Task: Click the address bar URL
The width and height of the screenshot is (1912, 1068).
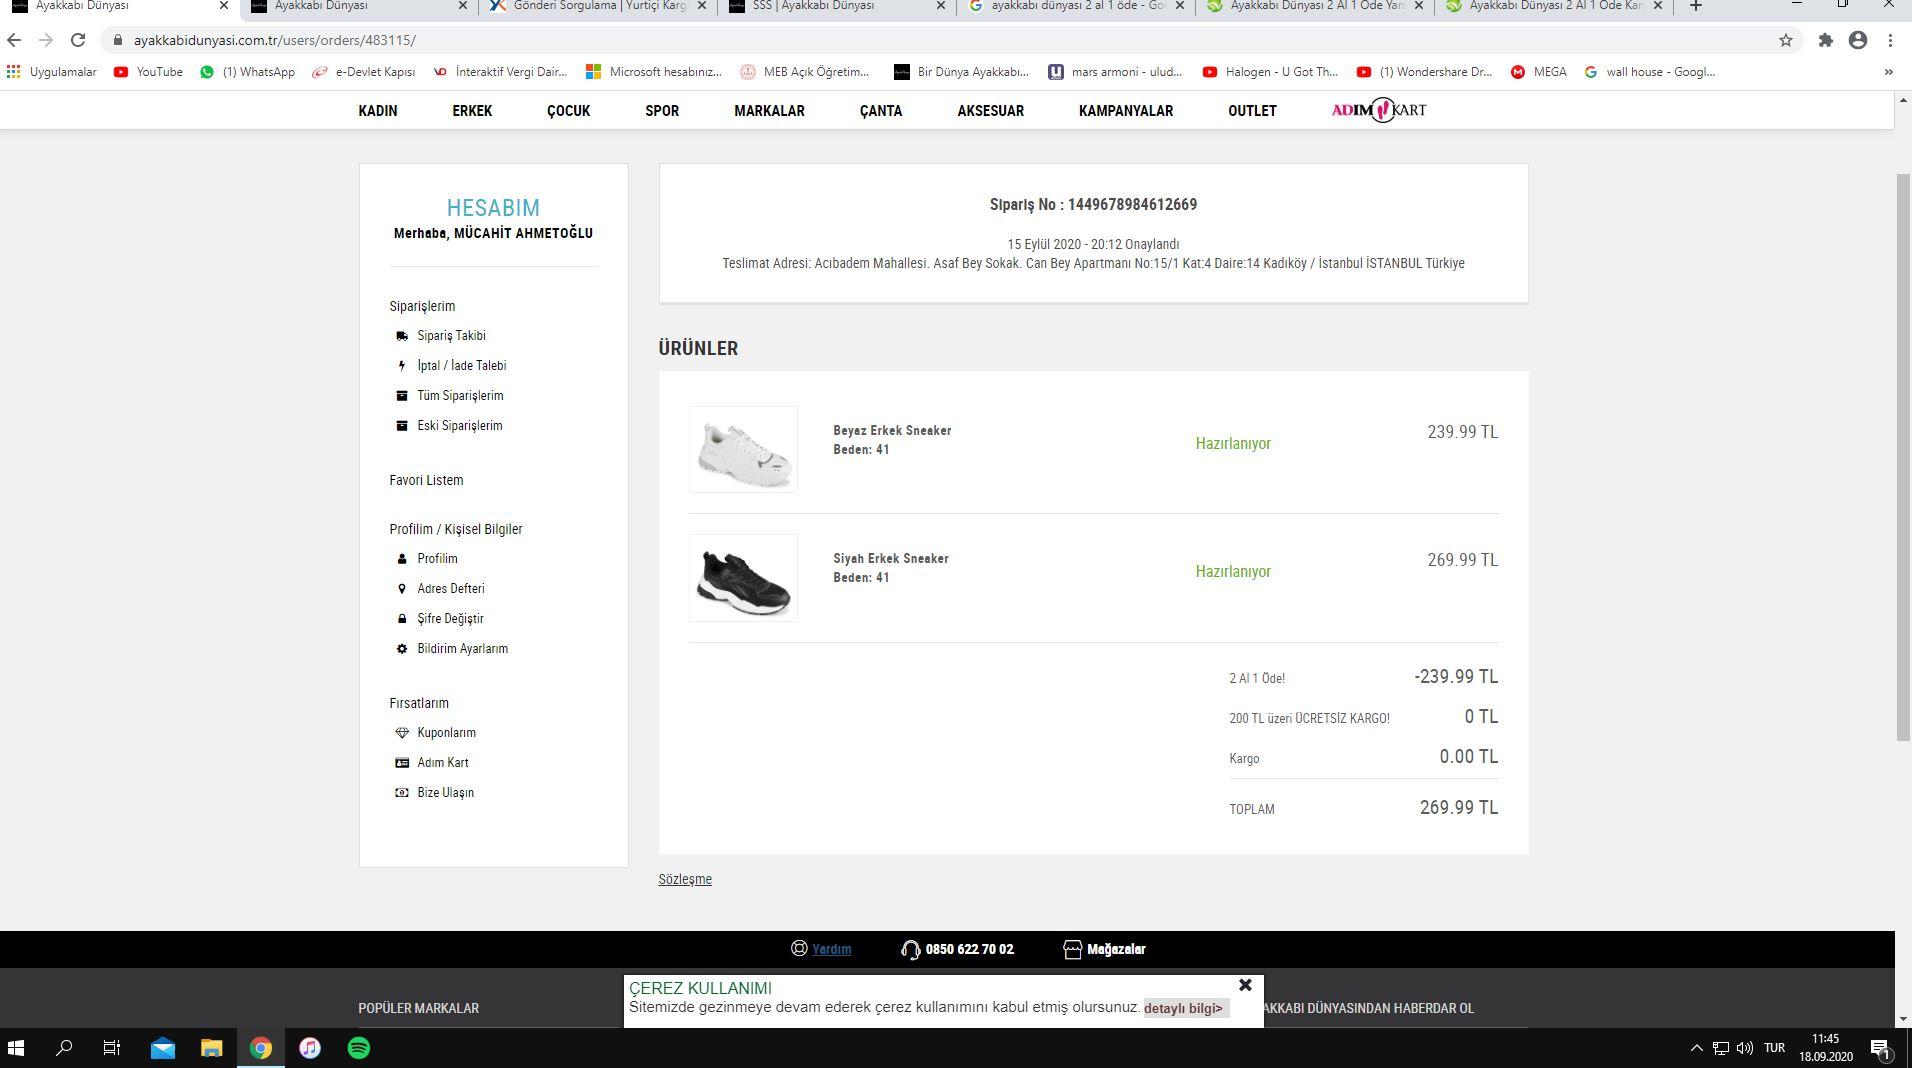Action: [x=274, y=40]
